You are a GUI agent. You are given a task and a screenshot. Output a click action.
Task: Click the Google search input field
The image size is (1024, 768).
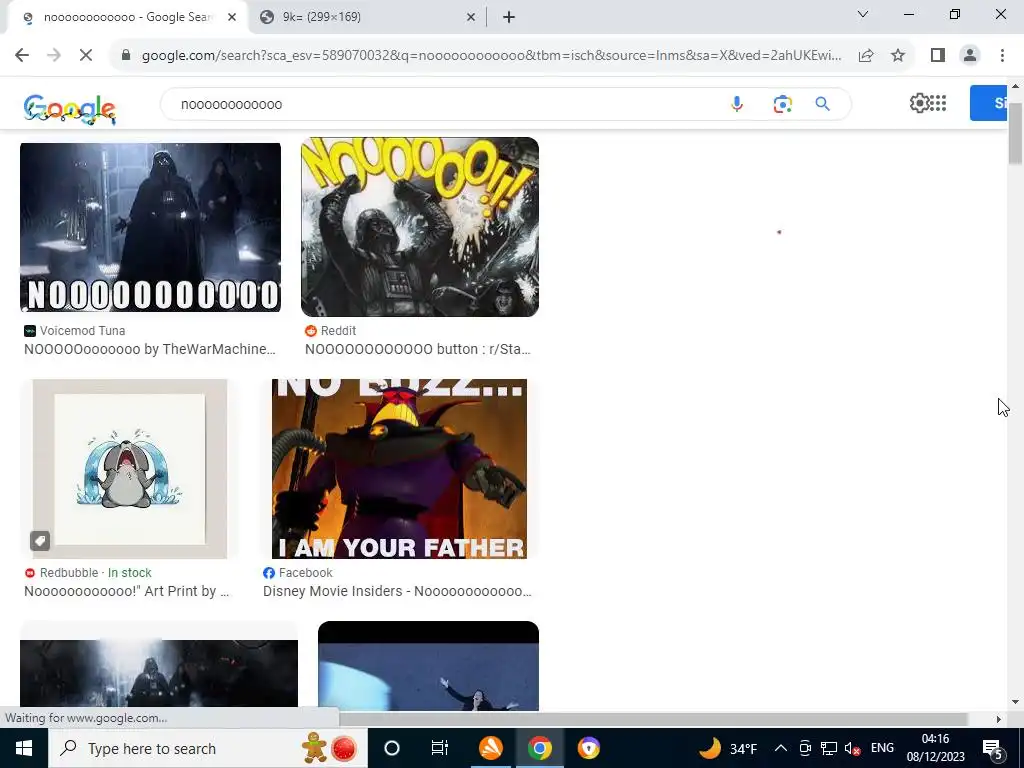tap(444, 104)
